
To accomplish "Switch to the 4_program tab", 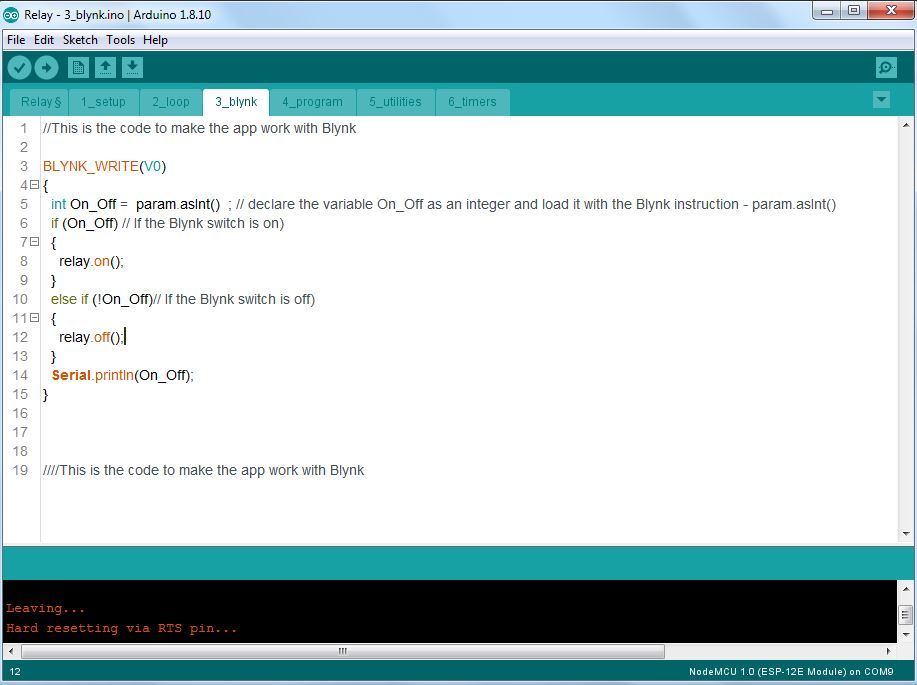I will [312, 102].
